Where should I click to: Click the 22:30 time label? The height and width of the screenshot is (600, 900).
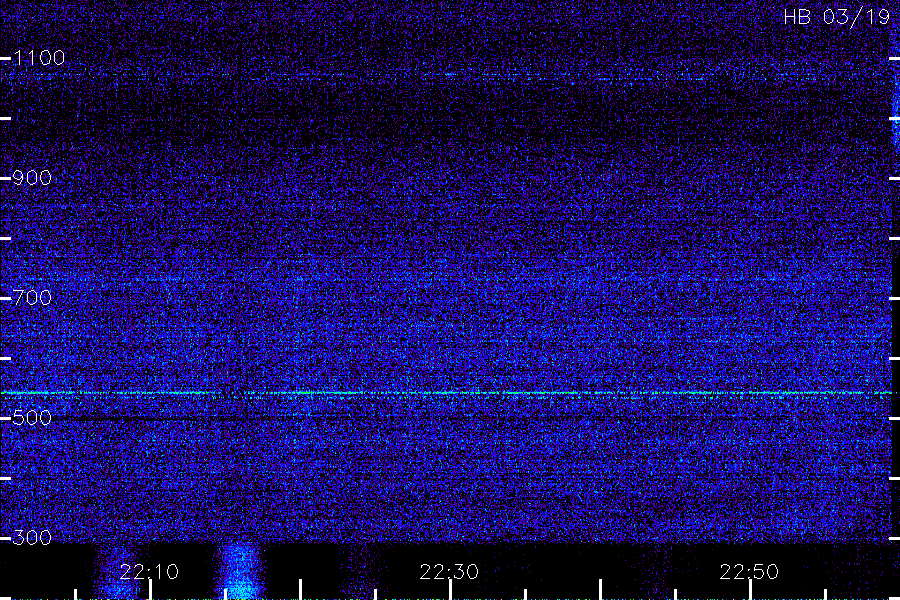pyautogui.click(x=449, y=572)
